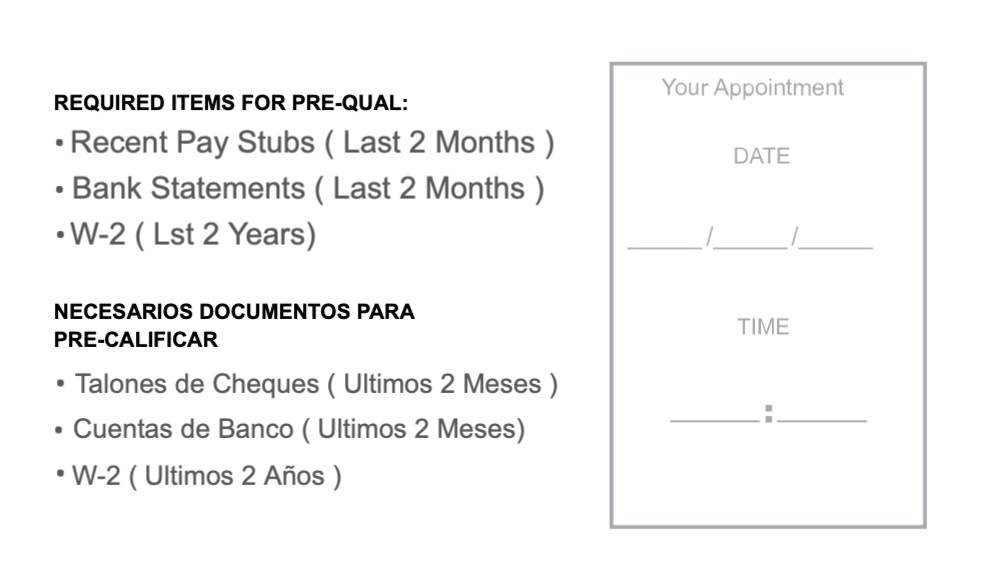1000x586 pixels.
Task: Click the 'Bank Statements ( Last 2 Months )' text
Action: point(308,189)
